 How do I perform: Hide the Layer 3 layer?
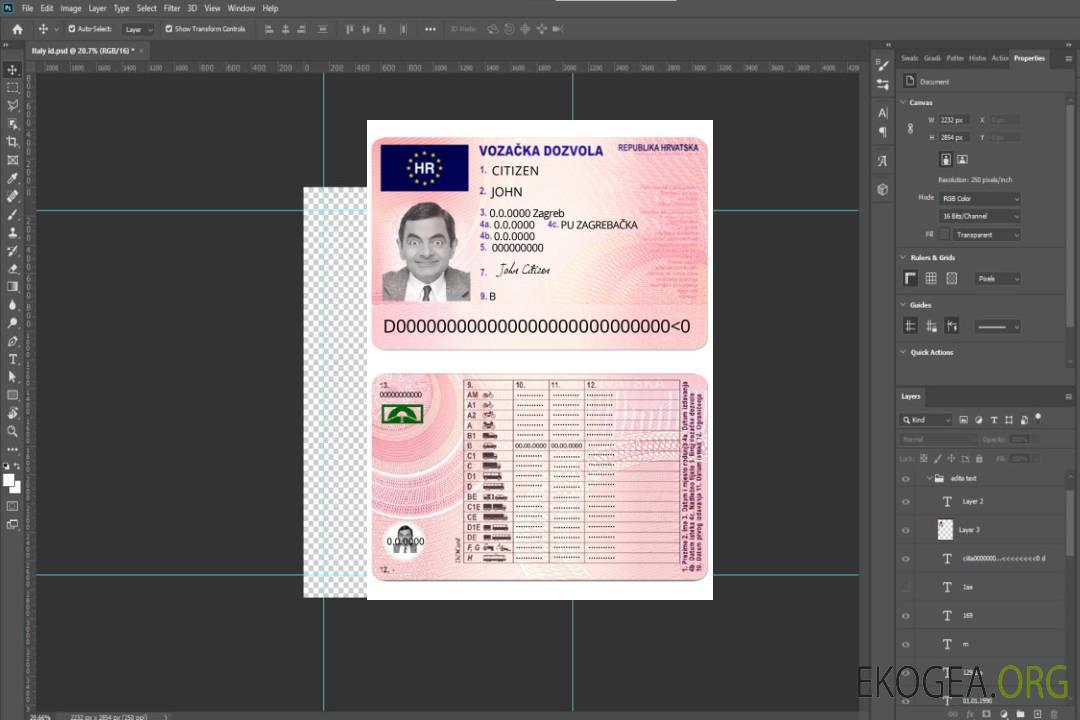pos(906,531)
